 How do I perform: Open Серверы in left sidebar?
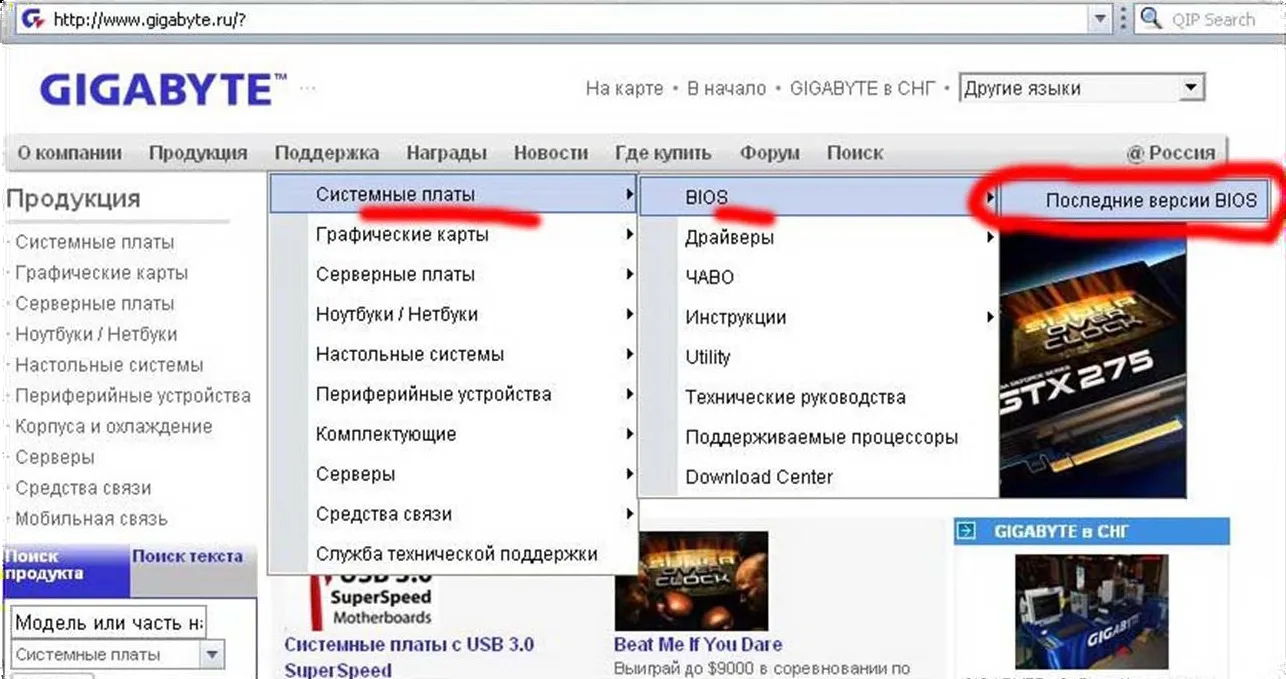click(x=55, y=457)
